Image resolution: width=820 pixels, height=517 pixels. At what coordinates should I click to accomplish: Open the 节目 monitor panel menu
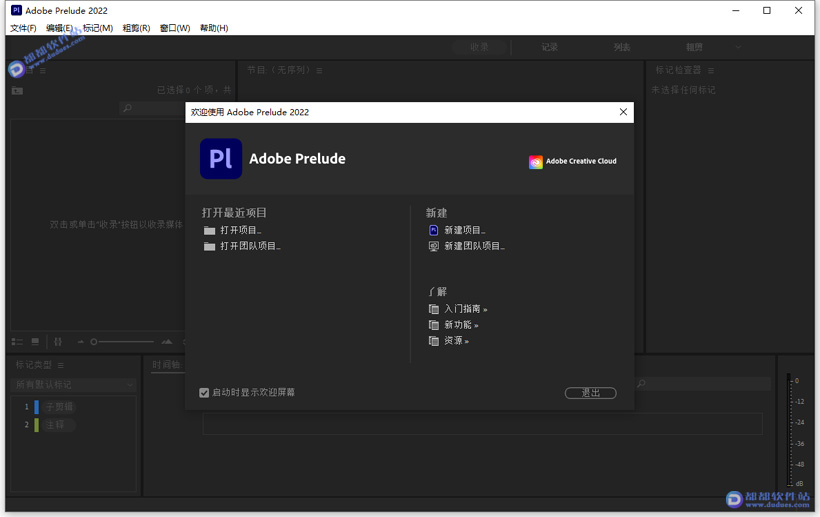[319, 71]
